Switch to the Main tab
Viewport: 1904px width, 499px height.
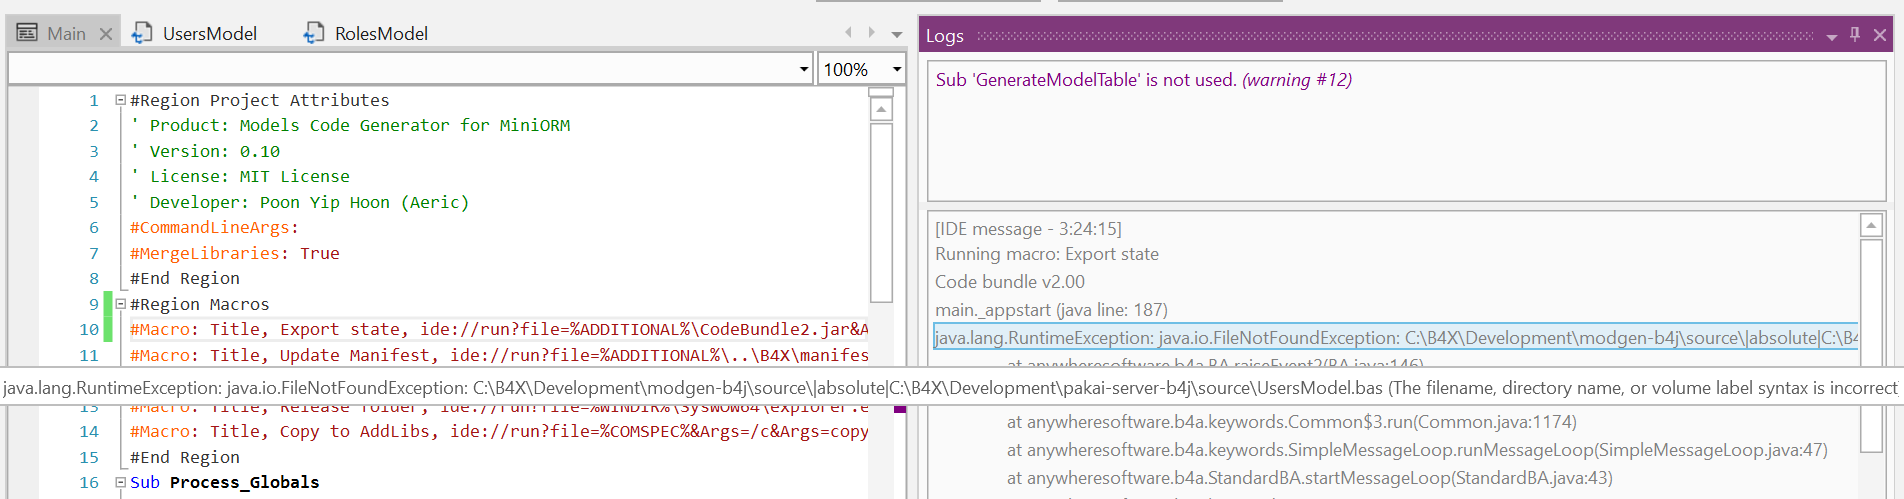click(x=65, y=33)
